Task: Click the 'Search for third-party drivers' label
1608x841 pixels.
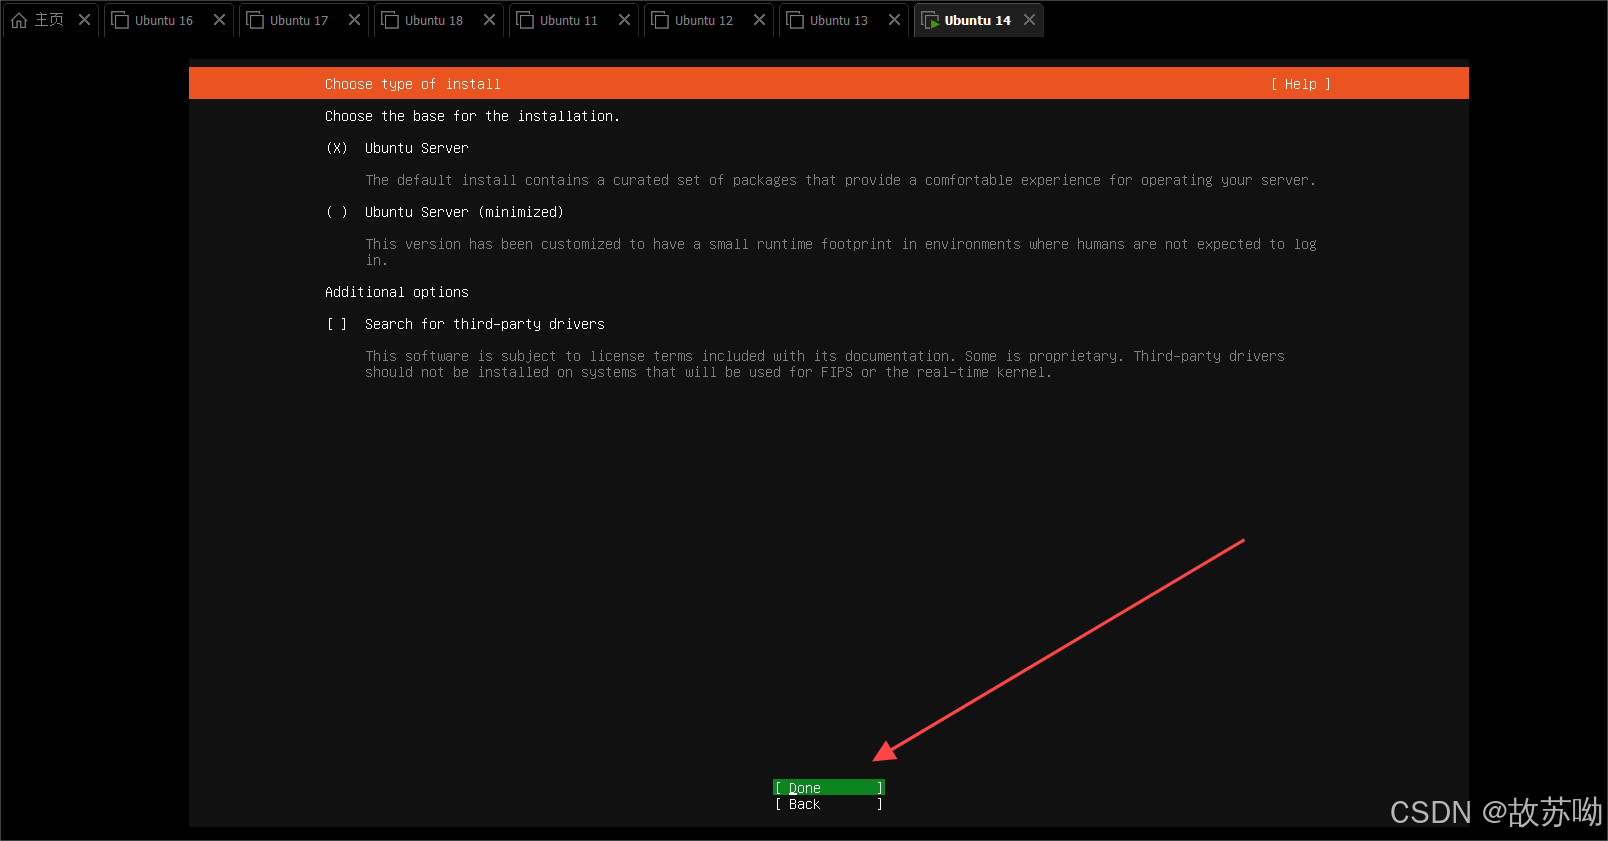Action: tap(485, 324)
